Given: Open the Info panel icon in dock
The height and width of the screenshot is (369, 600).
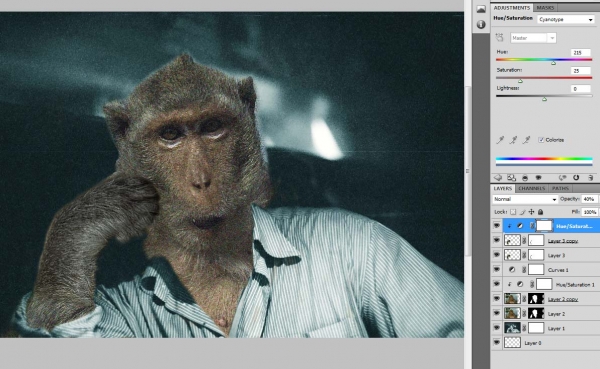Looking at the screenshot, I should point(481,24).
